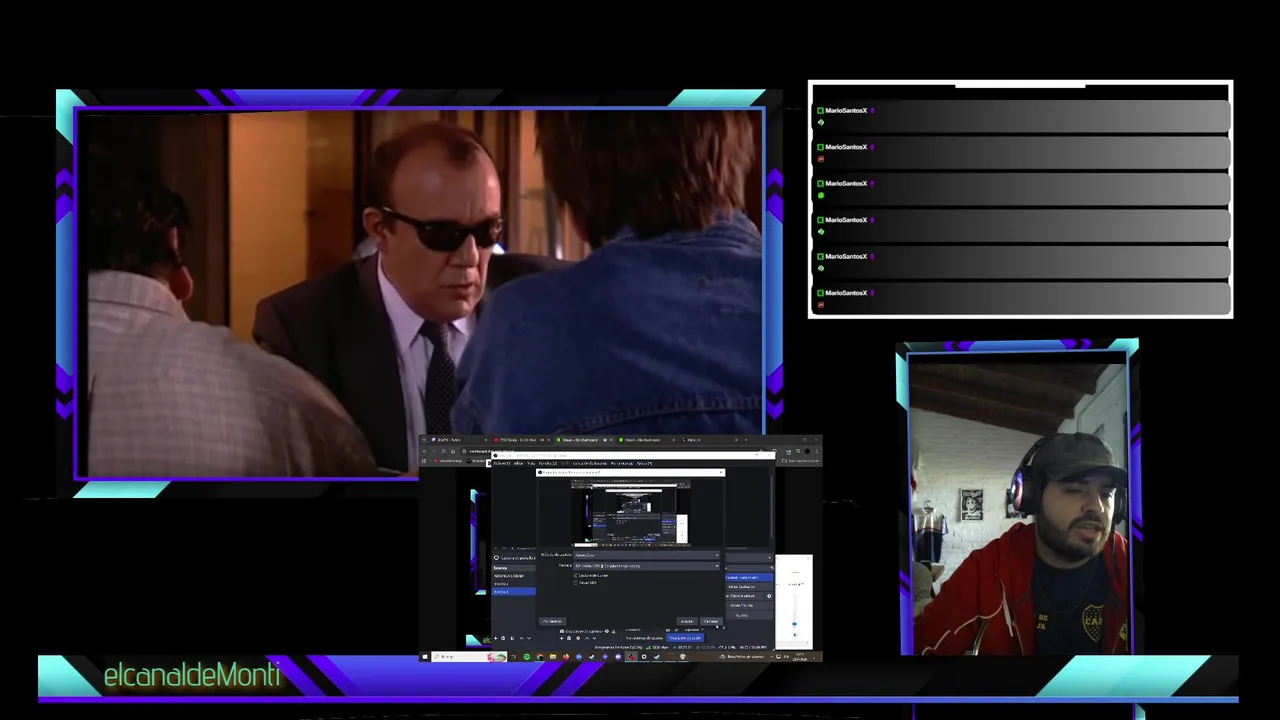
Task: Click the virtual camera button in OBS controls
Action: [x=743, y=596]
